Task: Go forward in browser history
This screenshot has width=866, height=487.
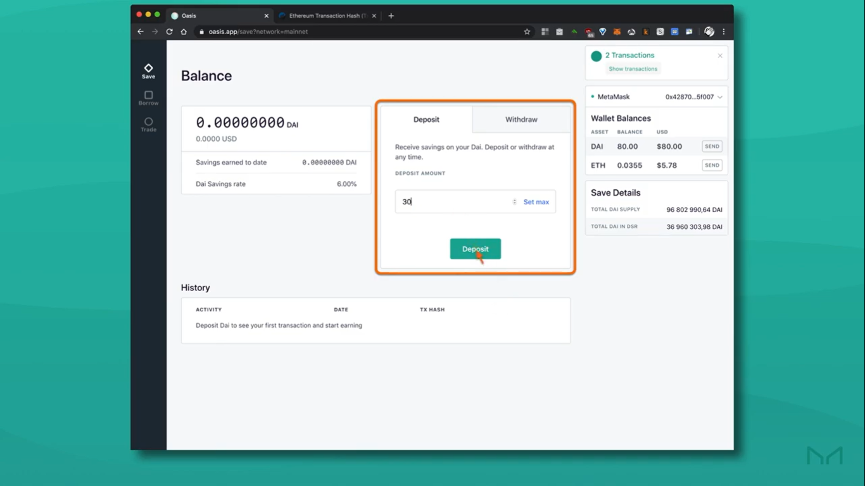Action: coord(155,31)
